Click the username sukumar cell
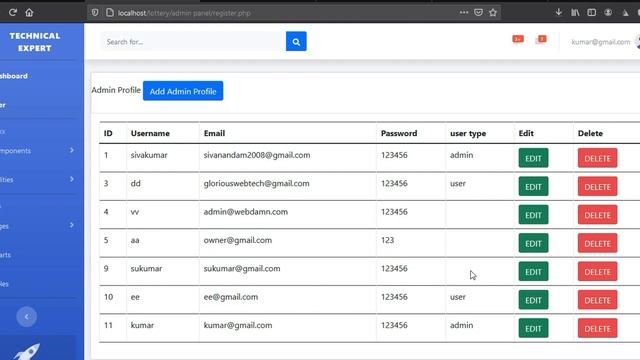The width and height of the screenshot is (640, 360). [x=146, y=269]
